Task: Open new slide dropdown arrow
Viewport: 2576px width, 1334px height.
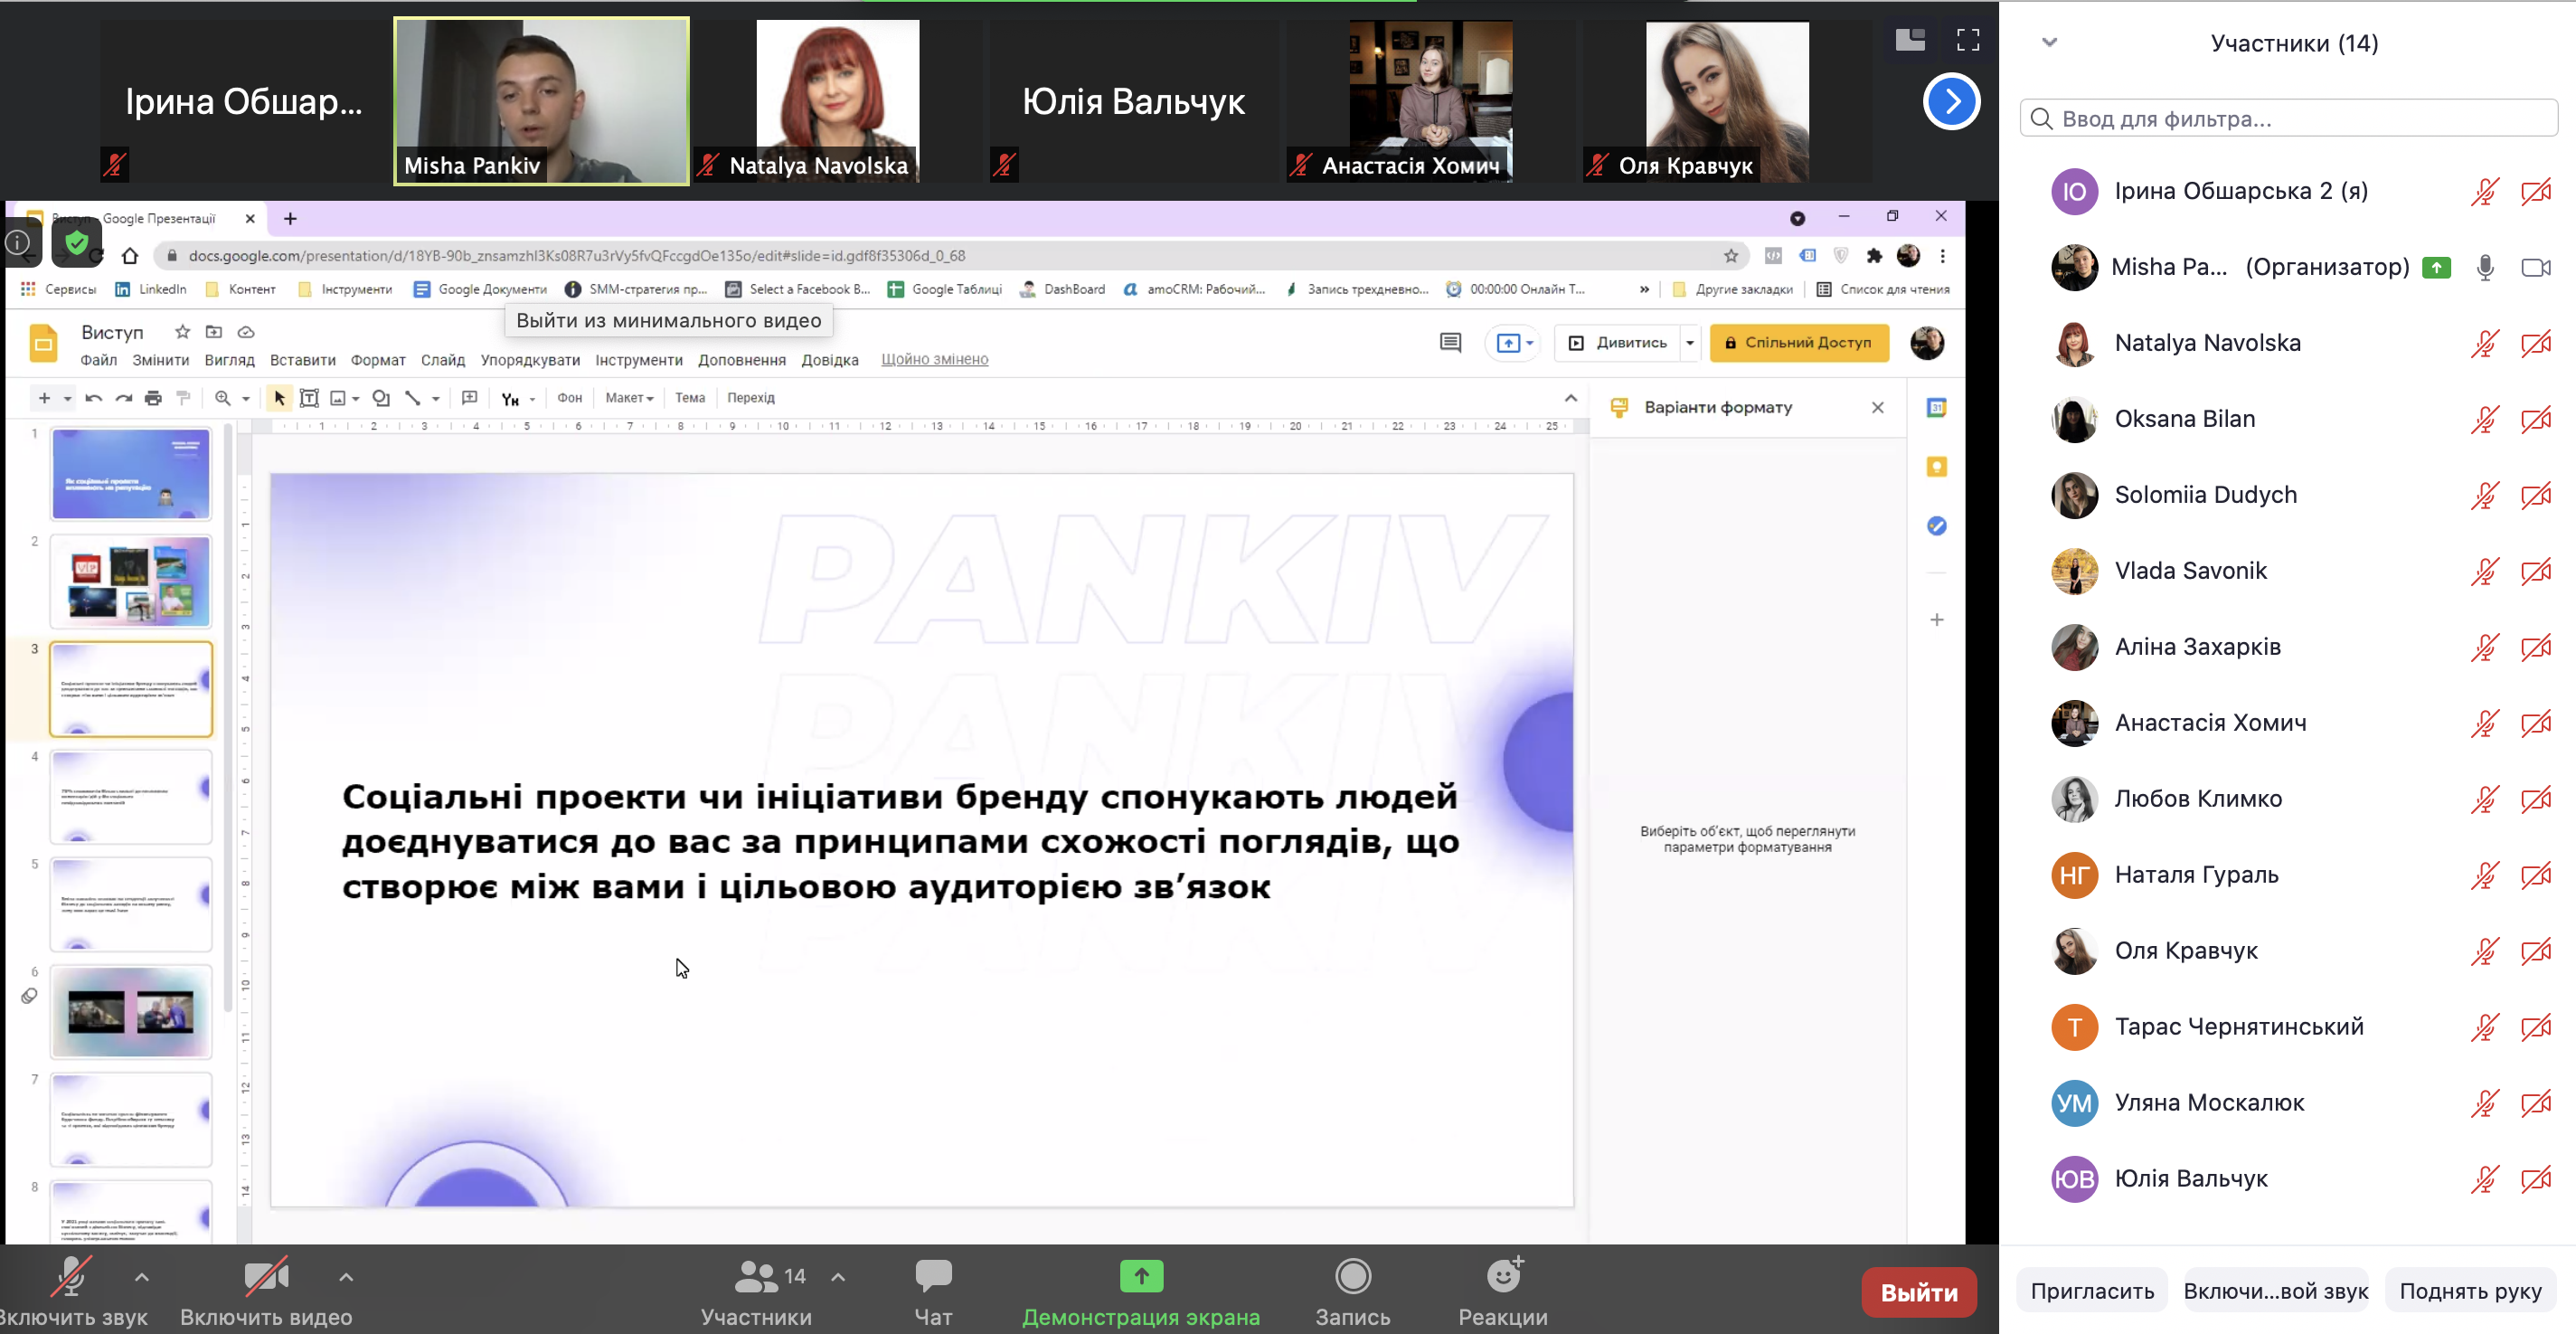Action: [68, 398]
